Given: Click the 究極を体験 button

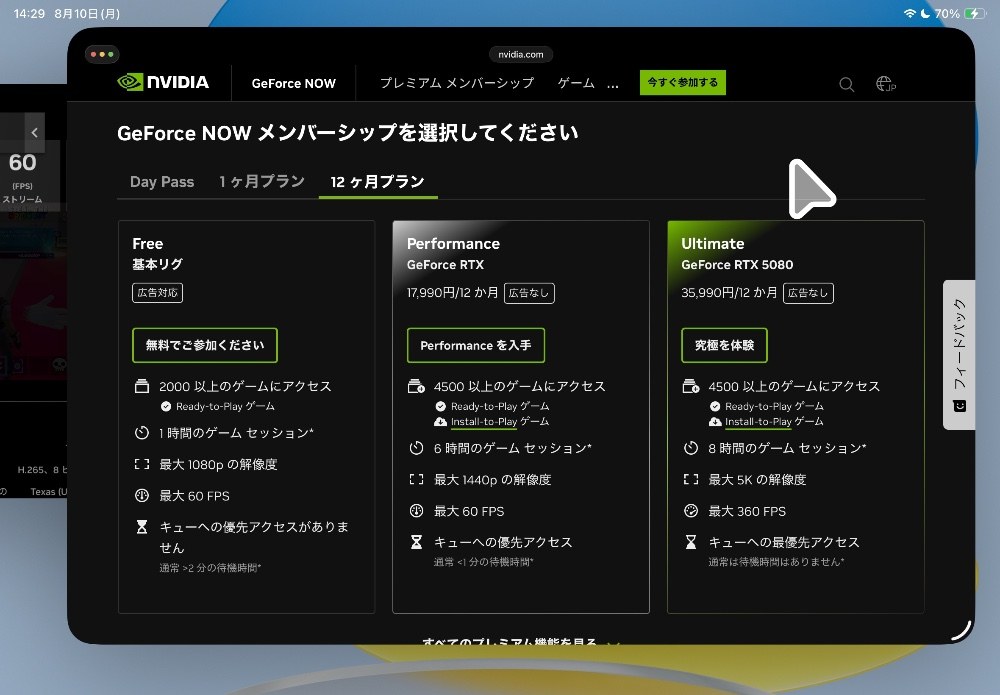Looking at the screenshot, I should pos(724,345).
